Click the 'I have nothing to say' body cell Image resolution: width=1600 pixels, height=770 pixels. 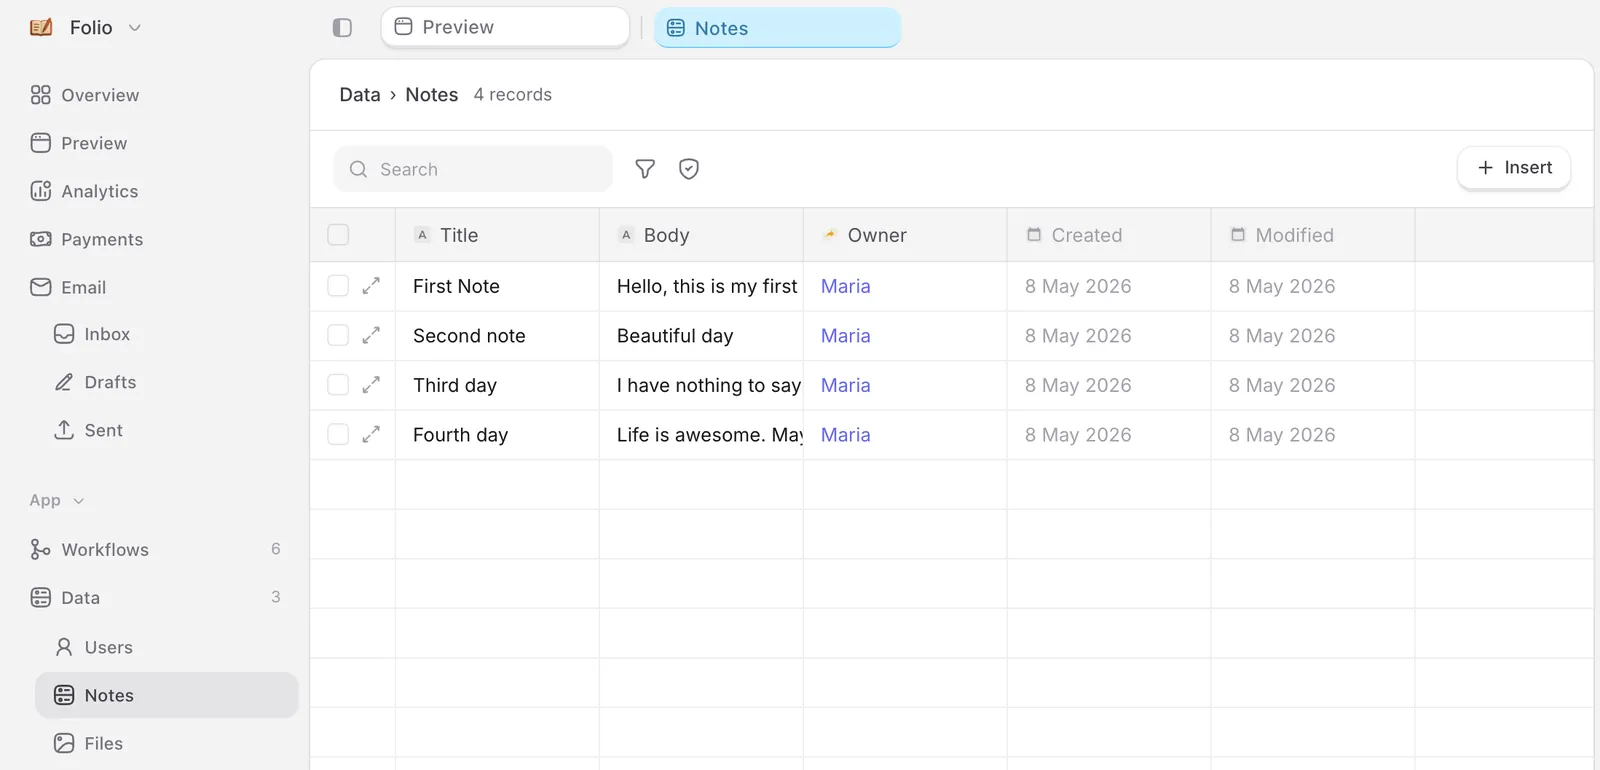point(701,385)
